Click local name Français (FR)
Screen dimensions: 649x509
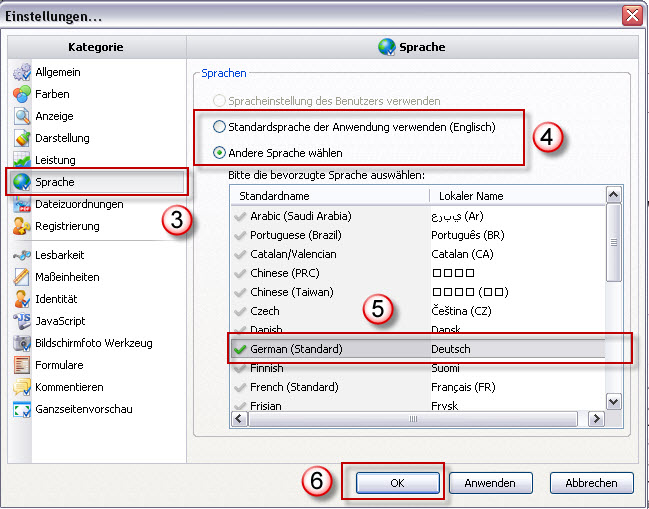(463, 387)
